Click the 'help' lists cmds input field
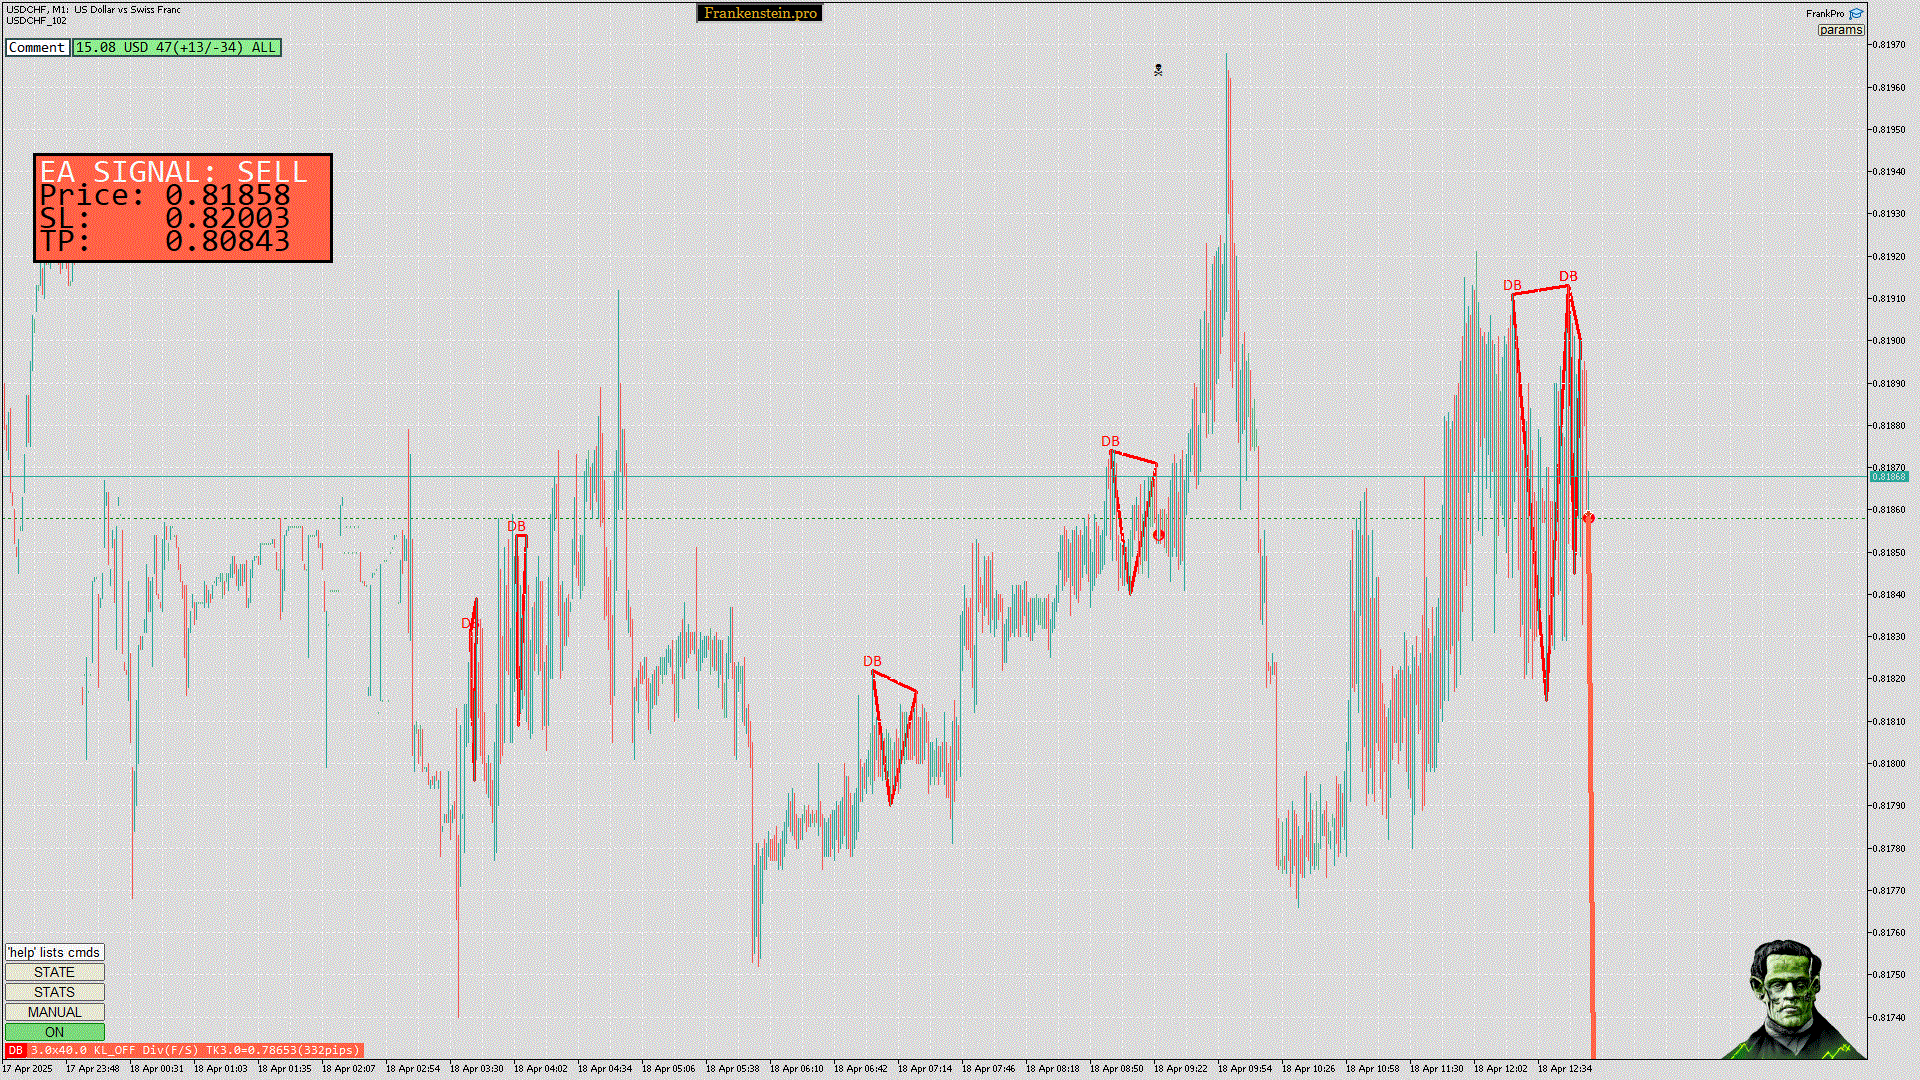Viewport: 1920px width, 1080px height. point(54,952)
